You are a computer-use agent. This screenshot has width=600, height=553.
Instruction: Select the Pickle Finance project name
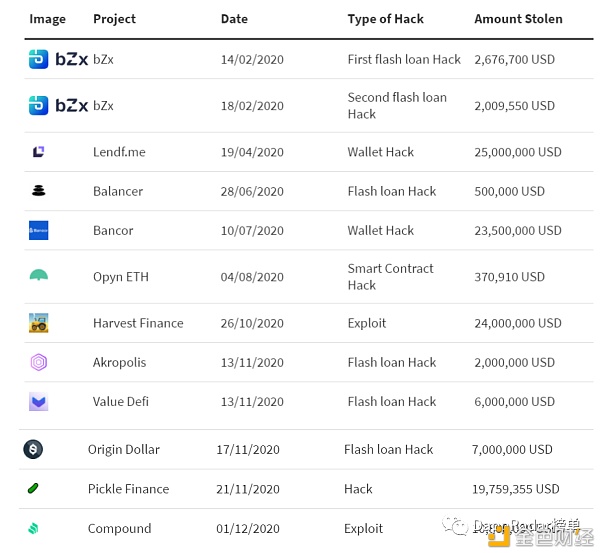click(128, 489)
